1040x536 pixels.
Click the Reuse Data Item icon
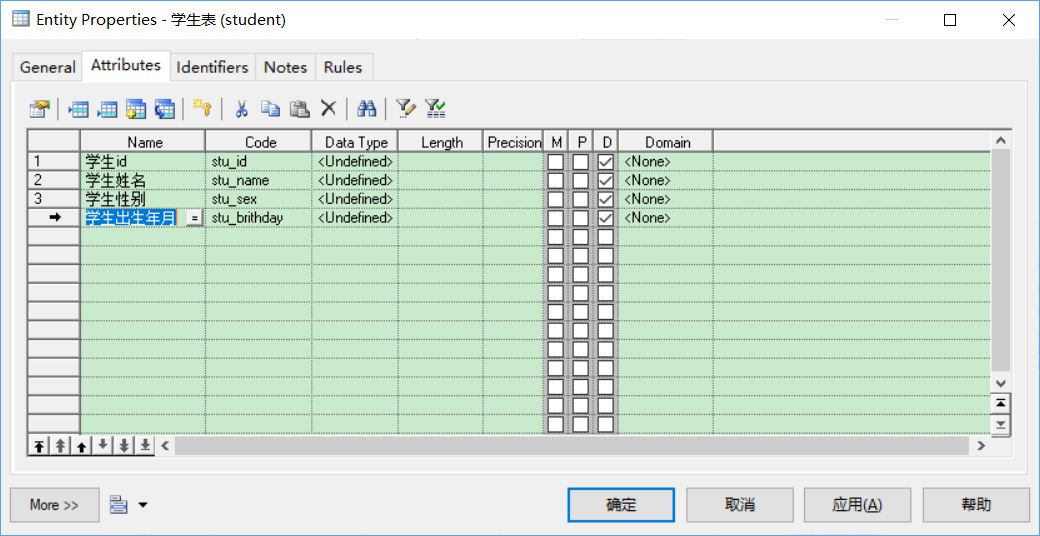click(164, 109)
